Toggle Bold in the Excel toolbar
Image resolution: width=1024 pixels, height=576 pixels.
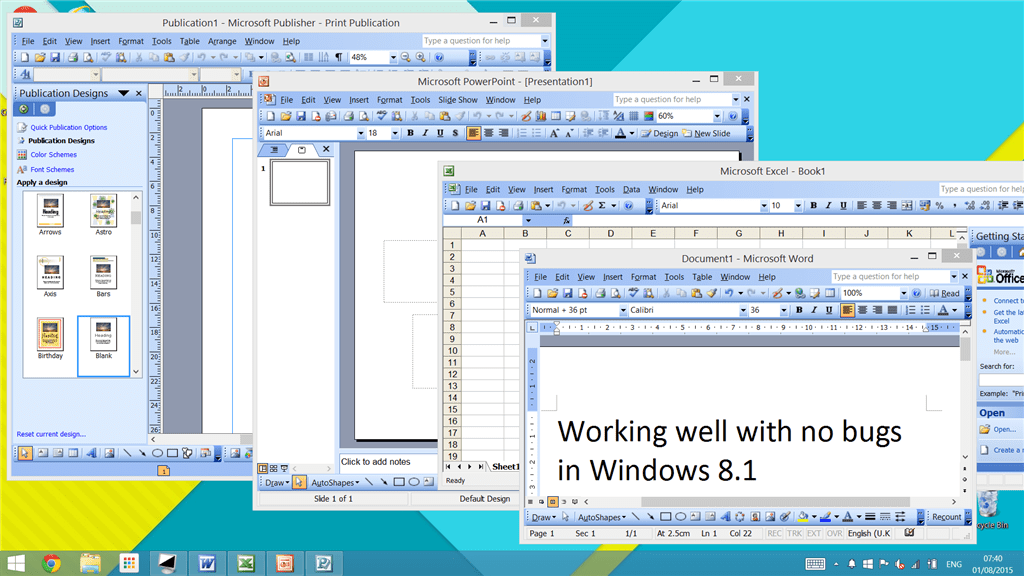click(x=813, y=206)
